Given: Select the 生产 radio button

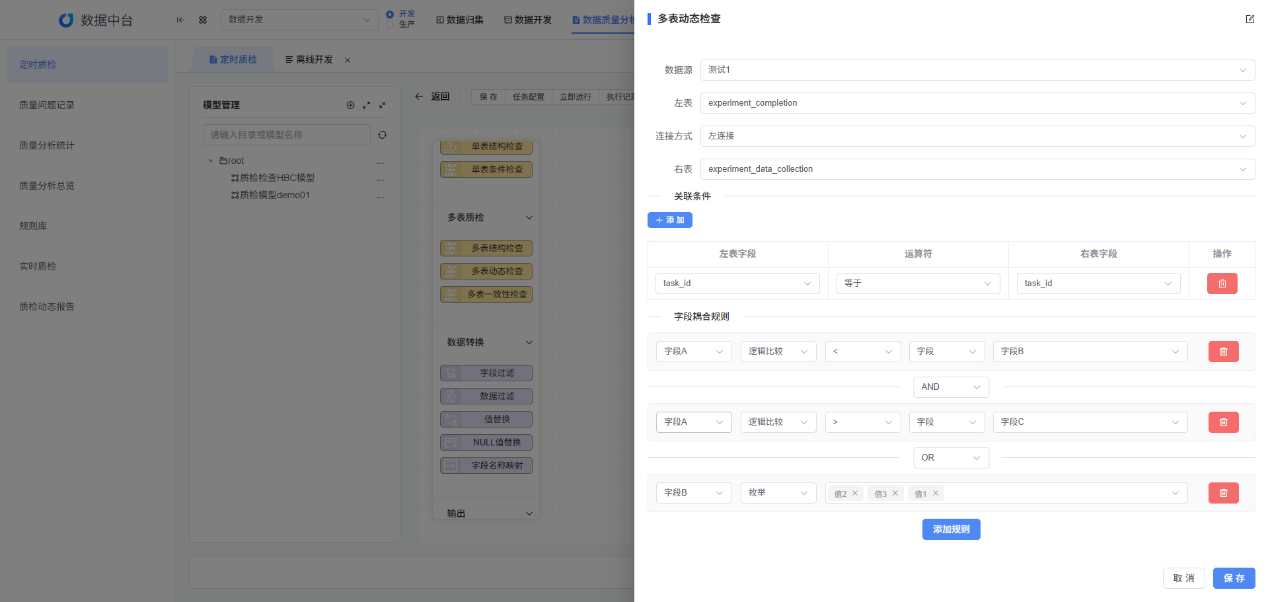Looking at the screenshot, I should pos(388,25).
